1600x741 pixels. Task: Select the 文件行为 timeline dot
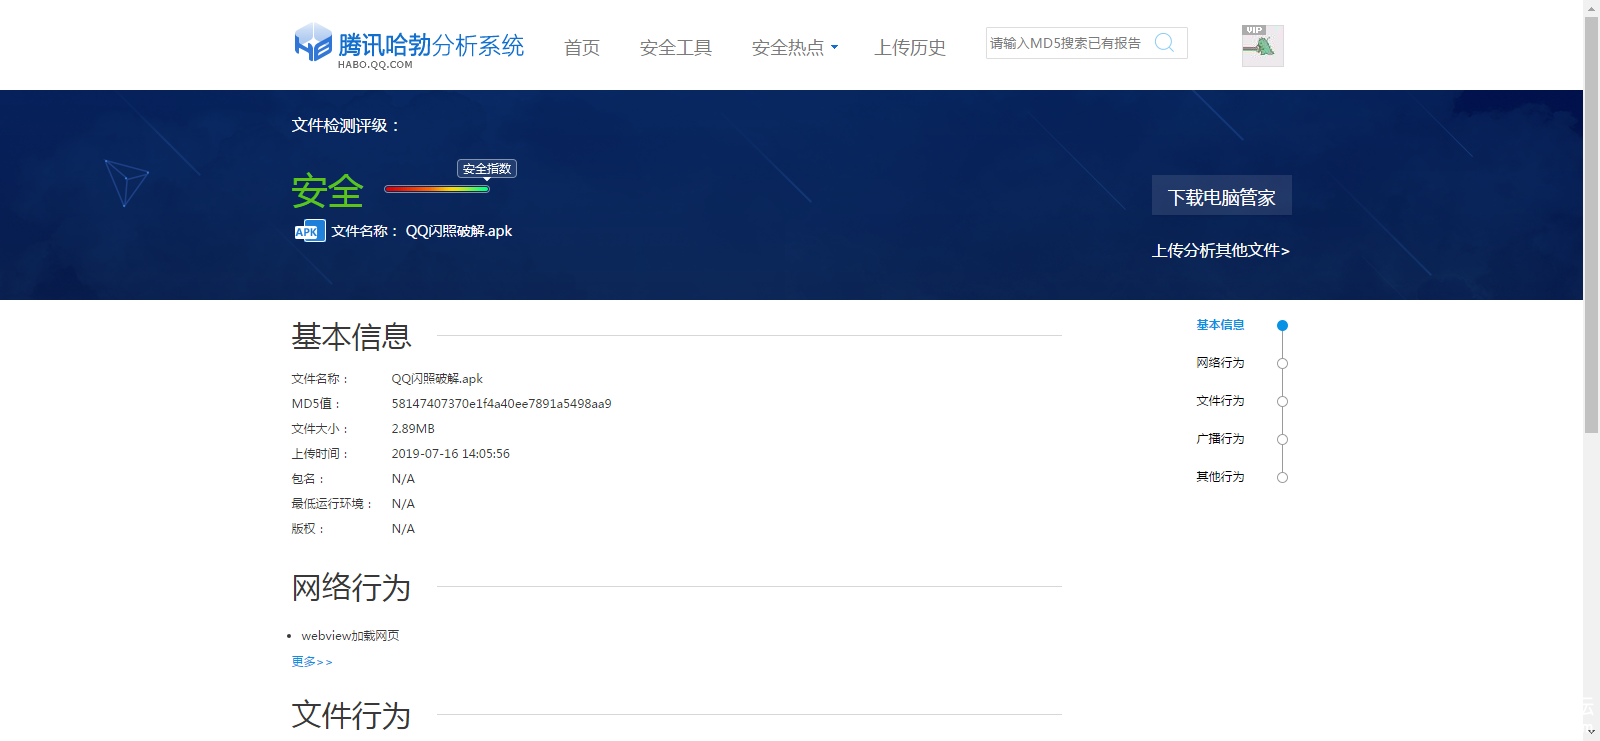click(x=1282, y=402)
